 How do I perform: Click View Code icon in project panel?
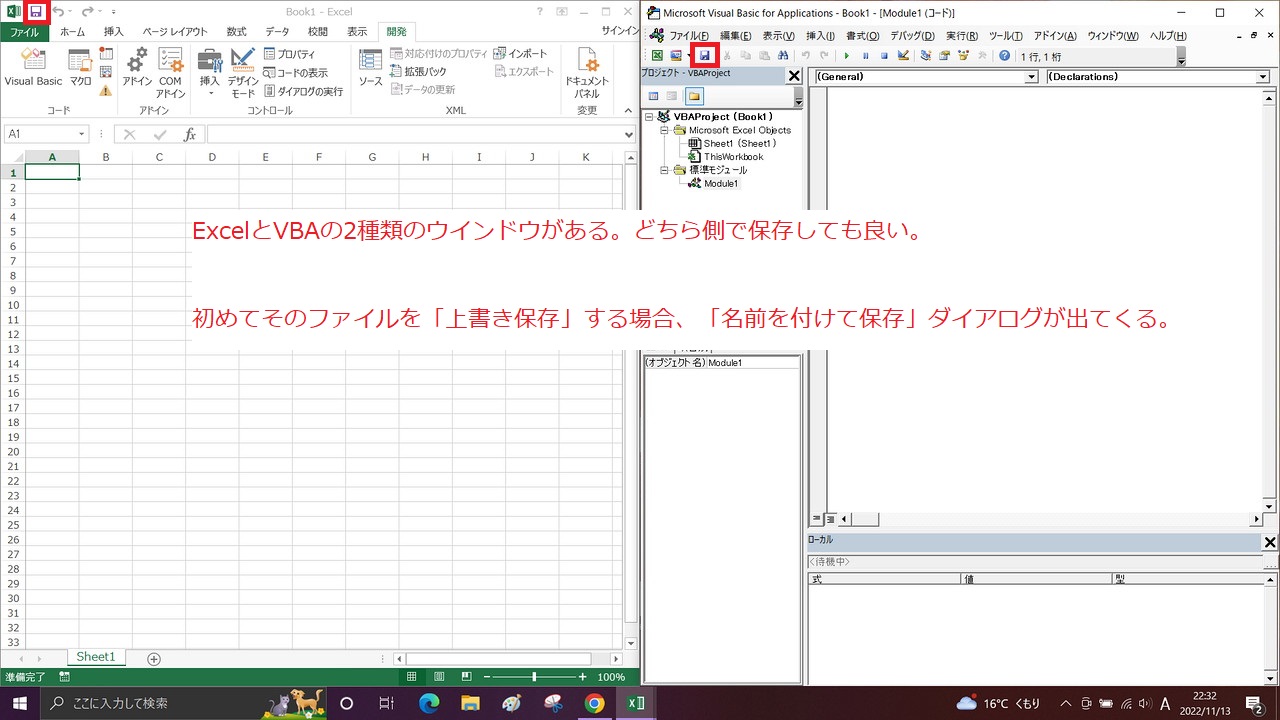(654, 96)
